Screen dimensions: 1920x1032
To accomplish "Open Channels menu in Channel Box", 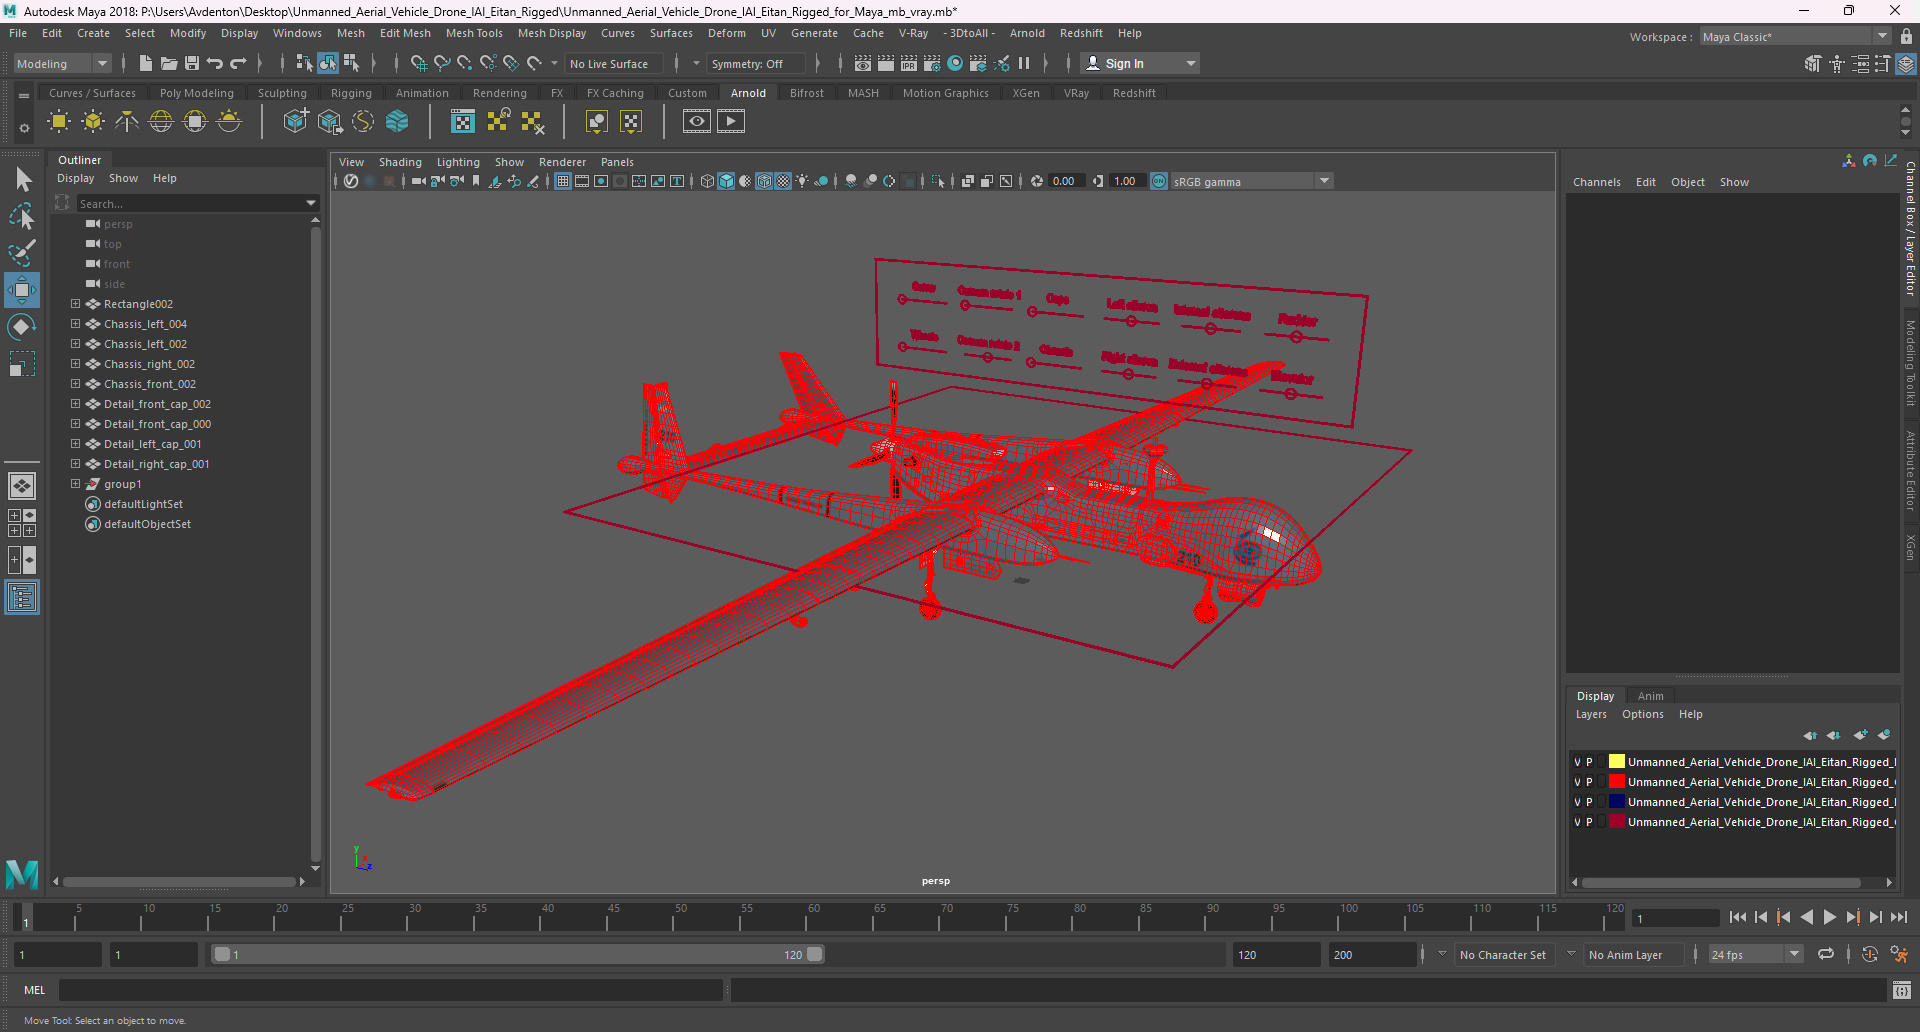I will (1596, 182).
